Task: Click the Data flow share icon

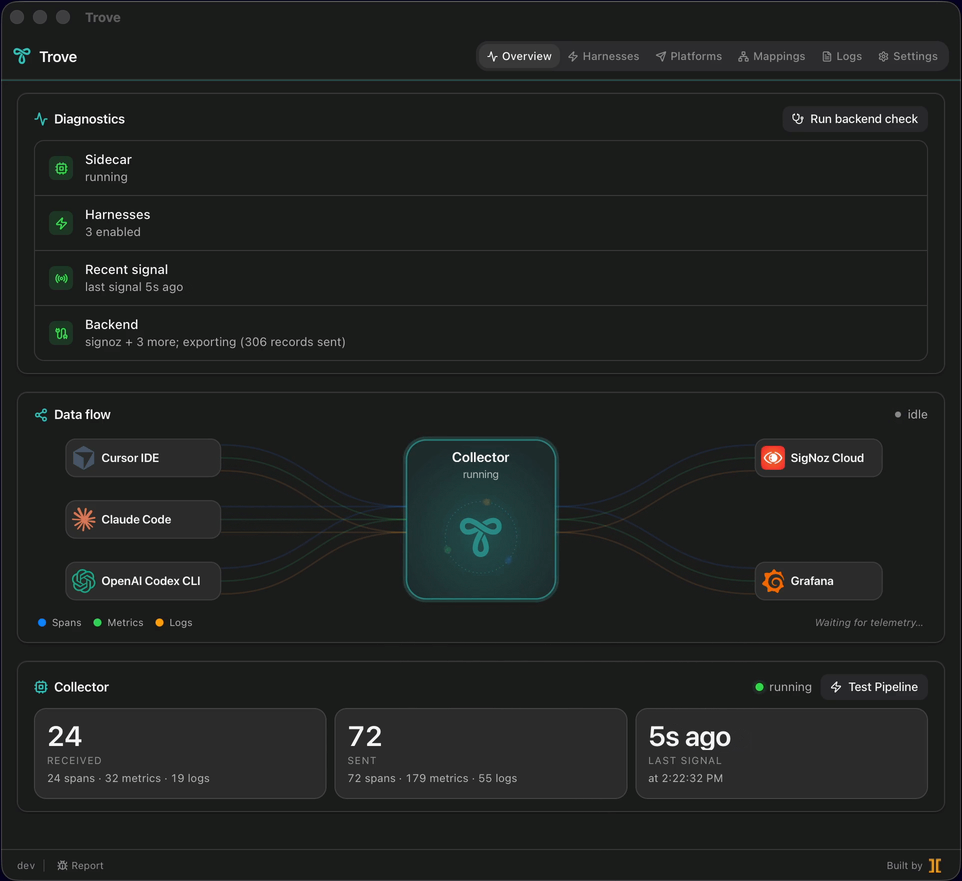Action: (x=41, y=415)
